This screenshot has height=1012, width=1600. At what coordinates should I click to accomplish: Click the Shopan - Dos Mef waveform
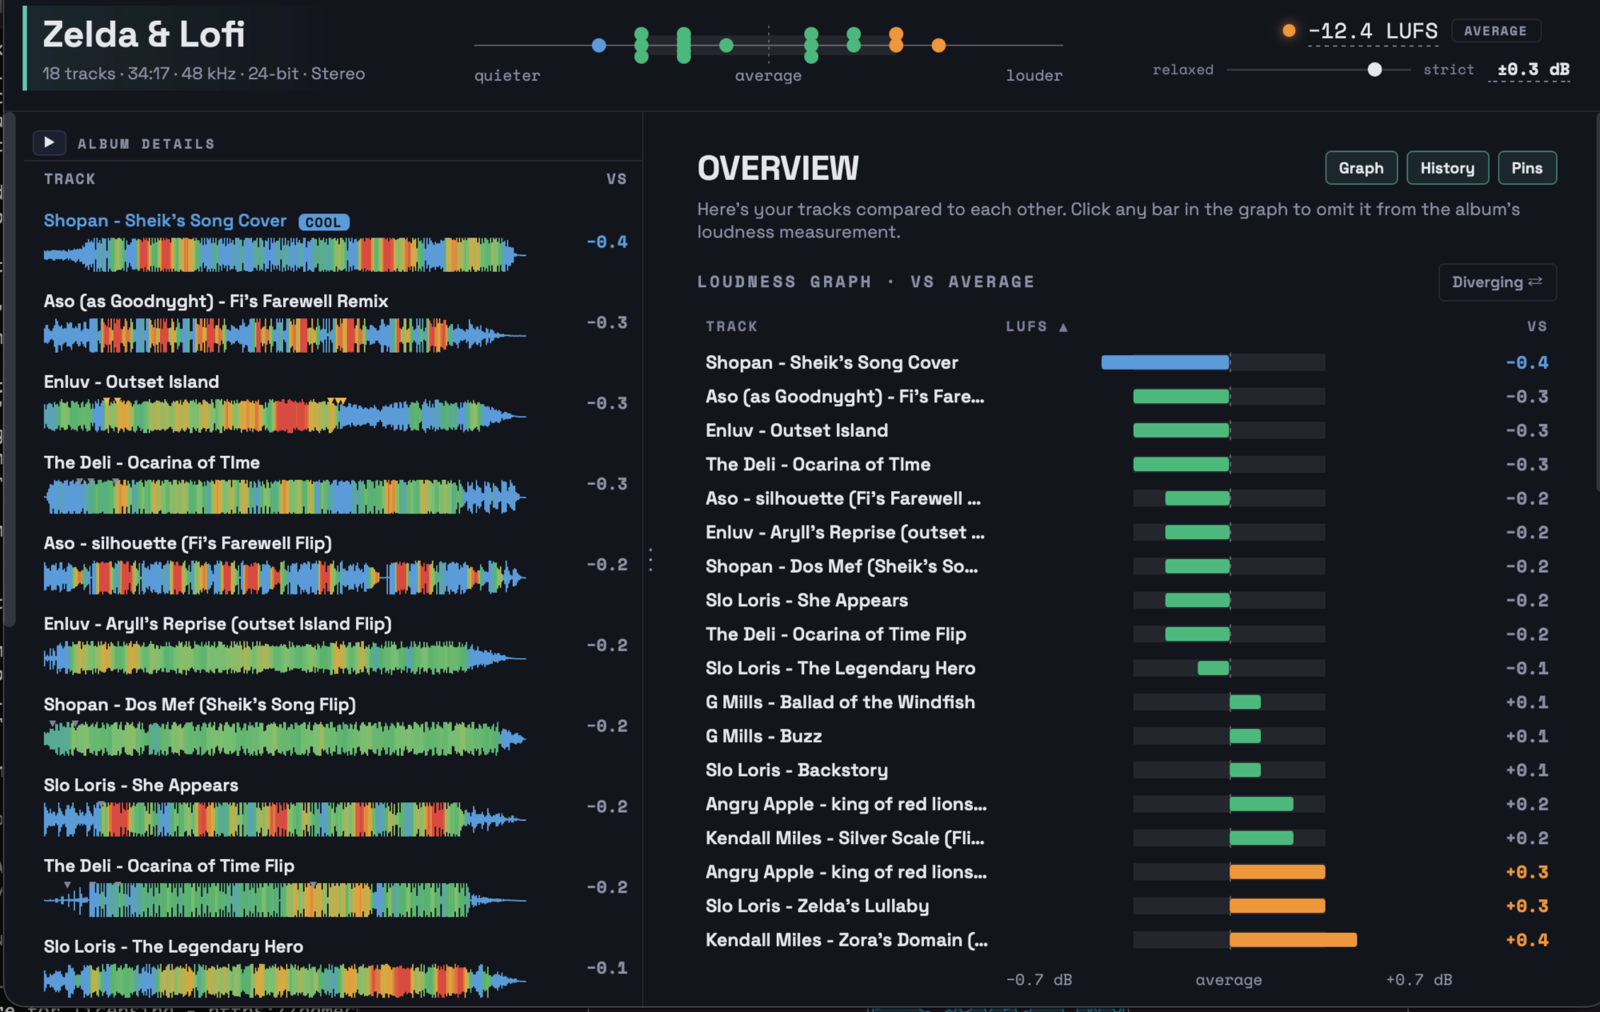click(x=284, y=739)
